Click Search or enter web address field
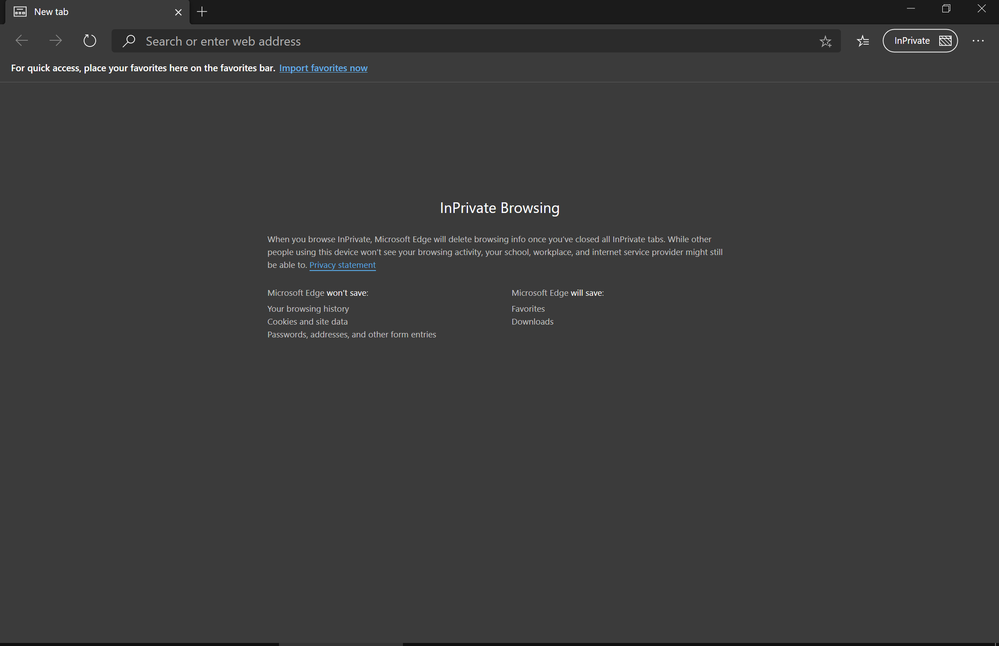999x646 pixels. [x=477, y=41]
